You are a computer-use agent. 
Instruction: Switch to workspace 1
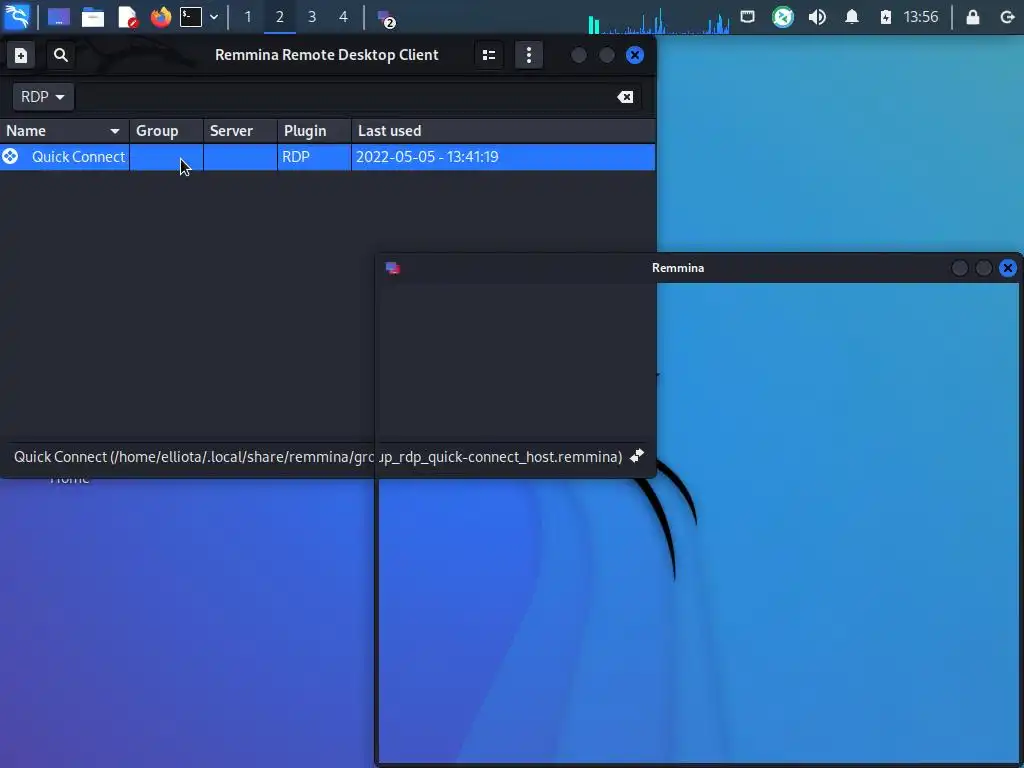pyautogui.click(x=248, y=17)
